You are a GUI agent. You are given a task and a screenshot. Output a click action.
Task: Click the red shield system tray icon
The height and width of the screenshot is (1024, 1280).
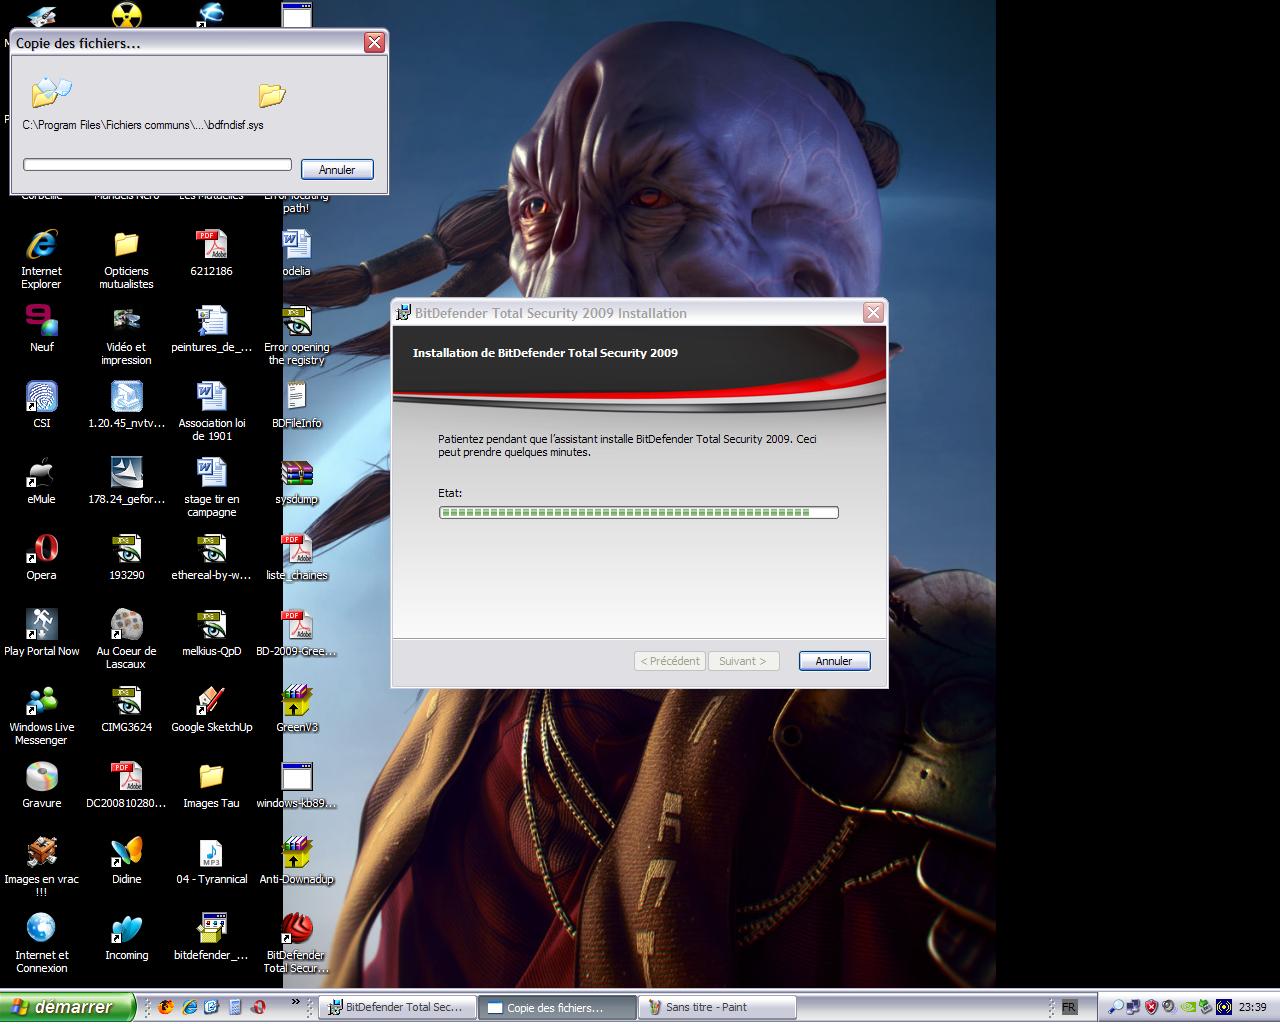(x=1151, y=1007)
